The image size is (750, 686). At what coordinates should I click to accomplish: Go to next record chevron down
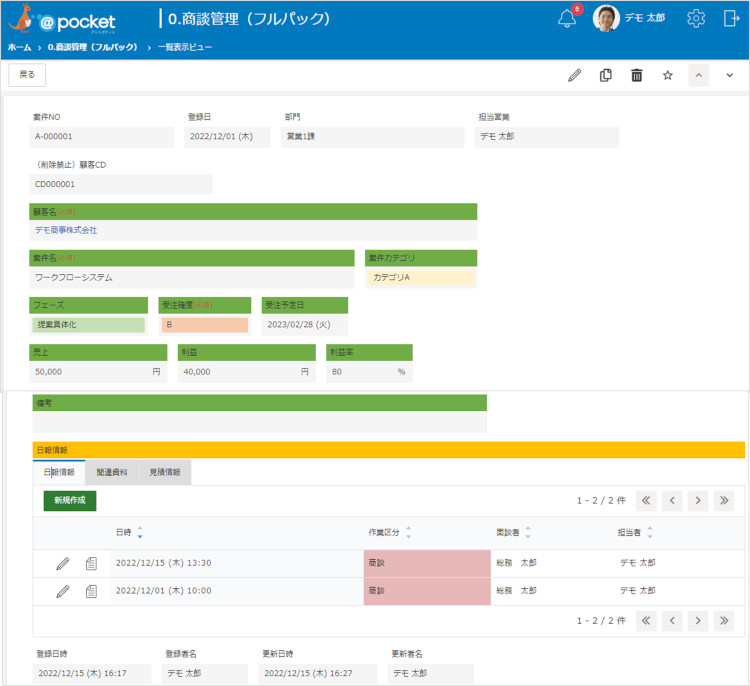click(729, 76)
